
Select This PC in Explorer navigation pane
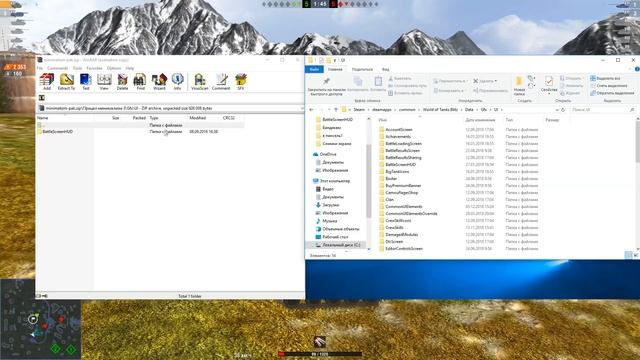coord(335,181)
